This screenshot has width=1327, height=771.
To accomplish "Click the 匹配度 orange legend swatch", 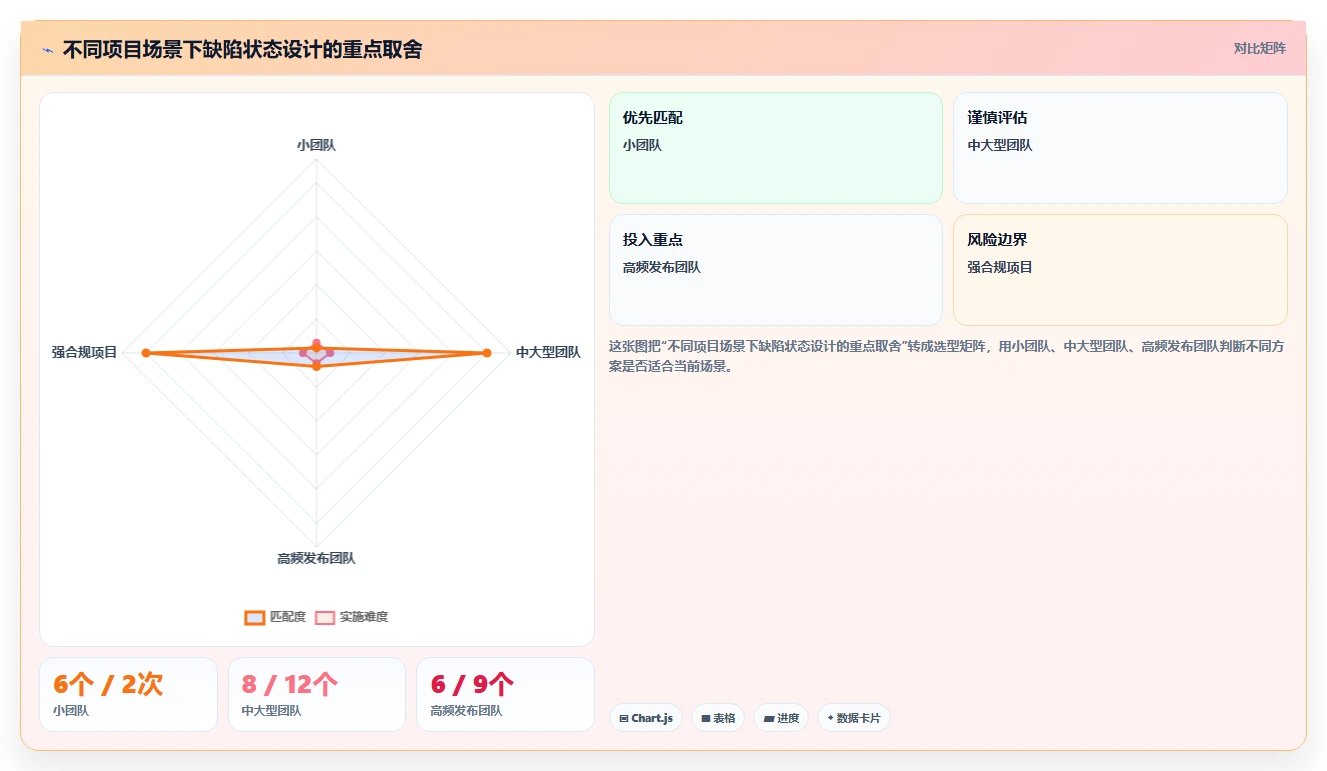I will 255,618.
